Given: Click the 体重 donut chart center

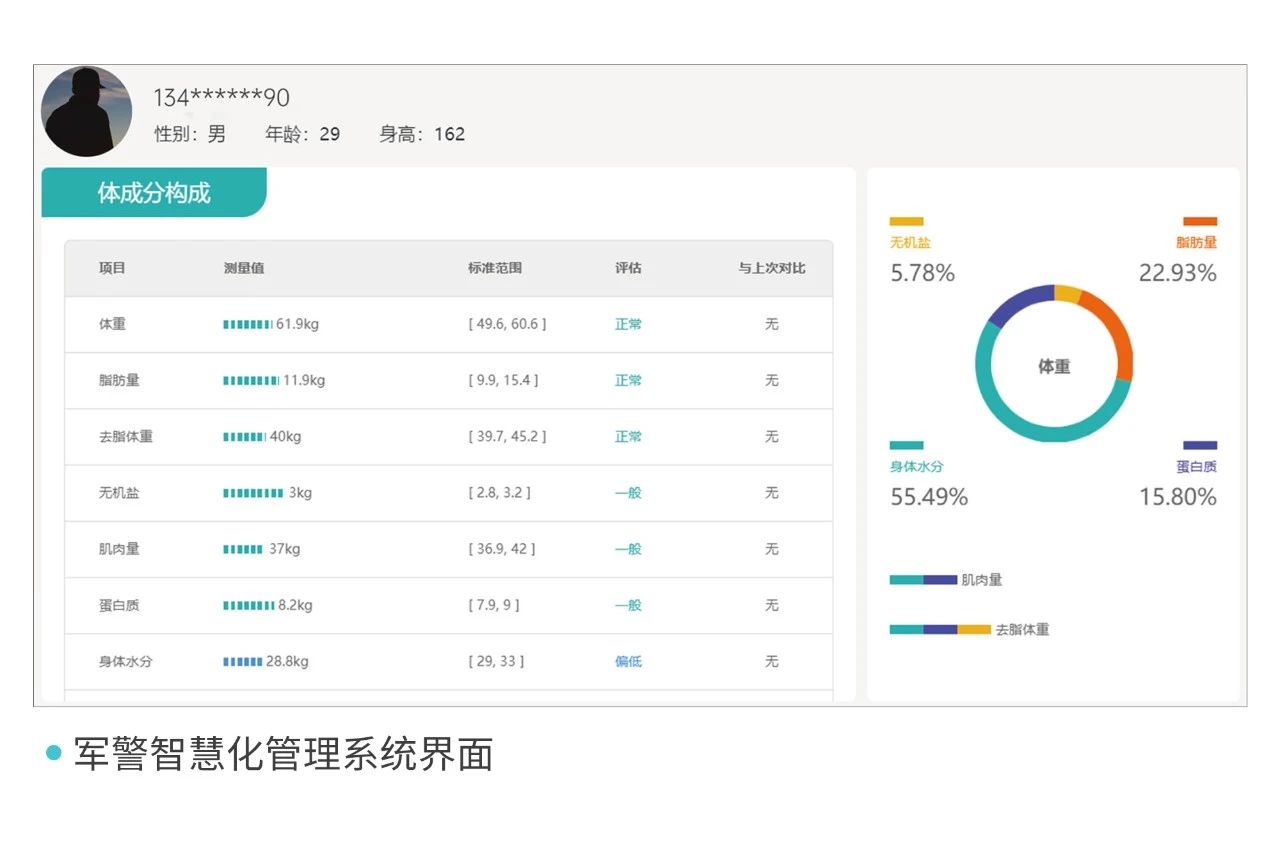Looking at the screenshot, I should (1054, 367).
